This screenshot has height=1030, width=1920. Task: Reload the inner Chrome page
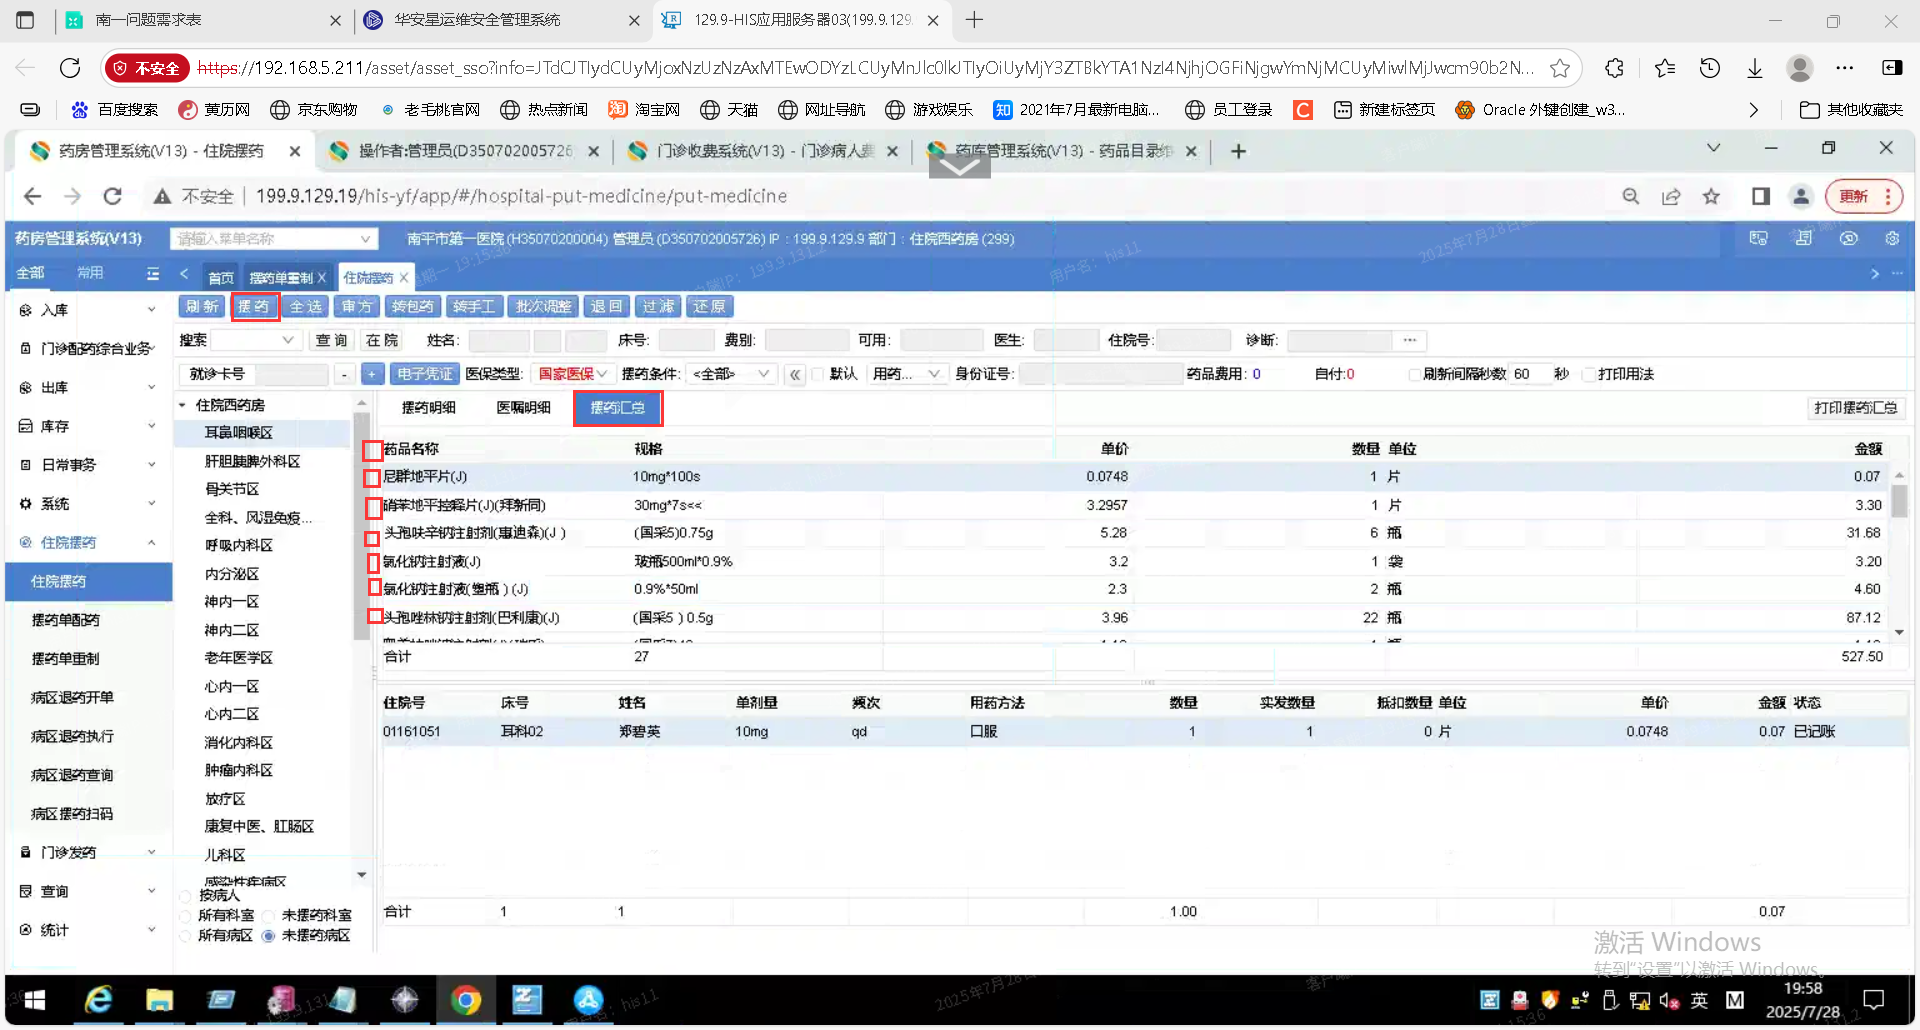tap(113, 196)
